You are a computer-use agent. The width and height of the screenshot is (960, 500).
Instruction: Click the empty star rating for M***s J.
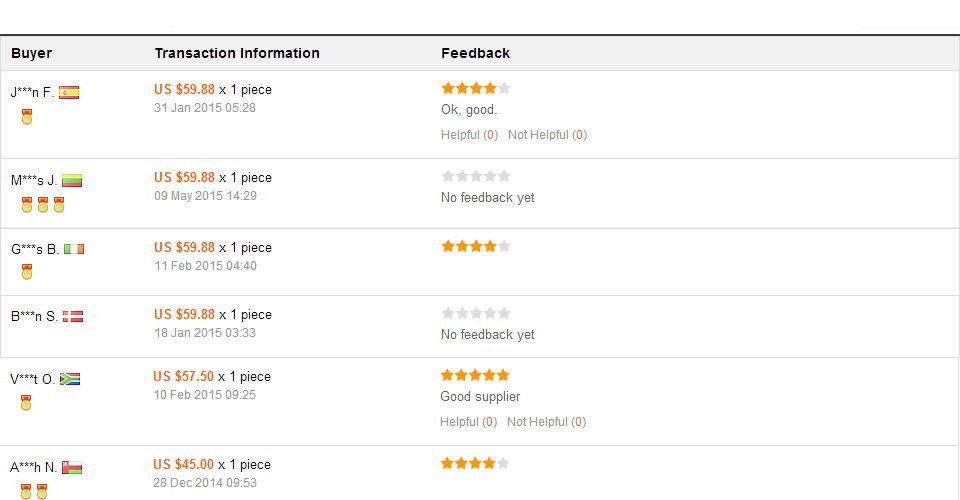476,176
